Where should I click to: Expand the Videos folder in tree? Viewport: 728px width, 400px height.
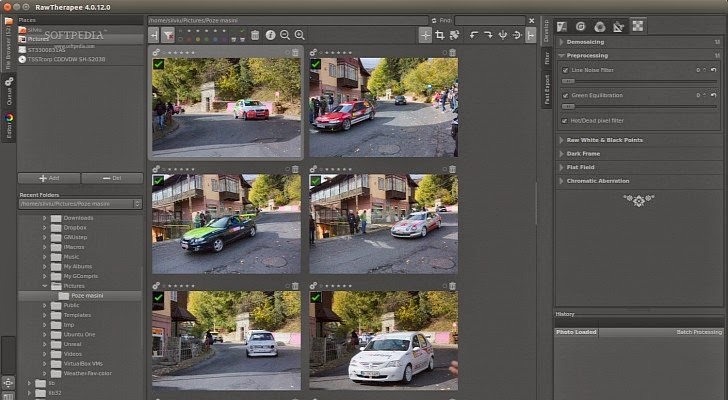[45, 354]
